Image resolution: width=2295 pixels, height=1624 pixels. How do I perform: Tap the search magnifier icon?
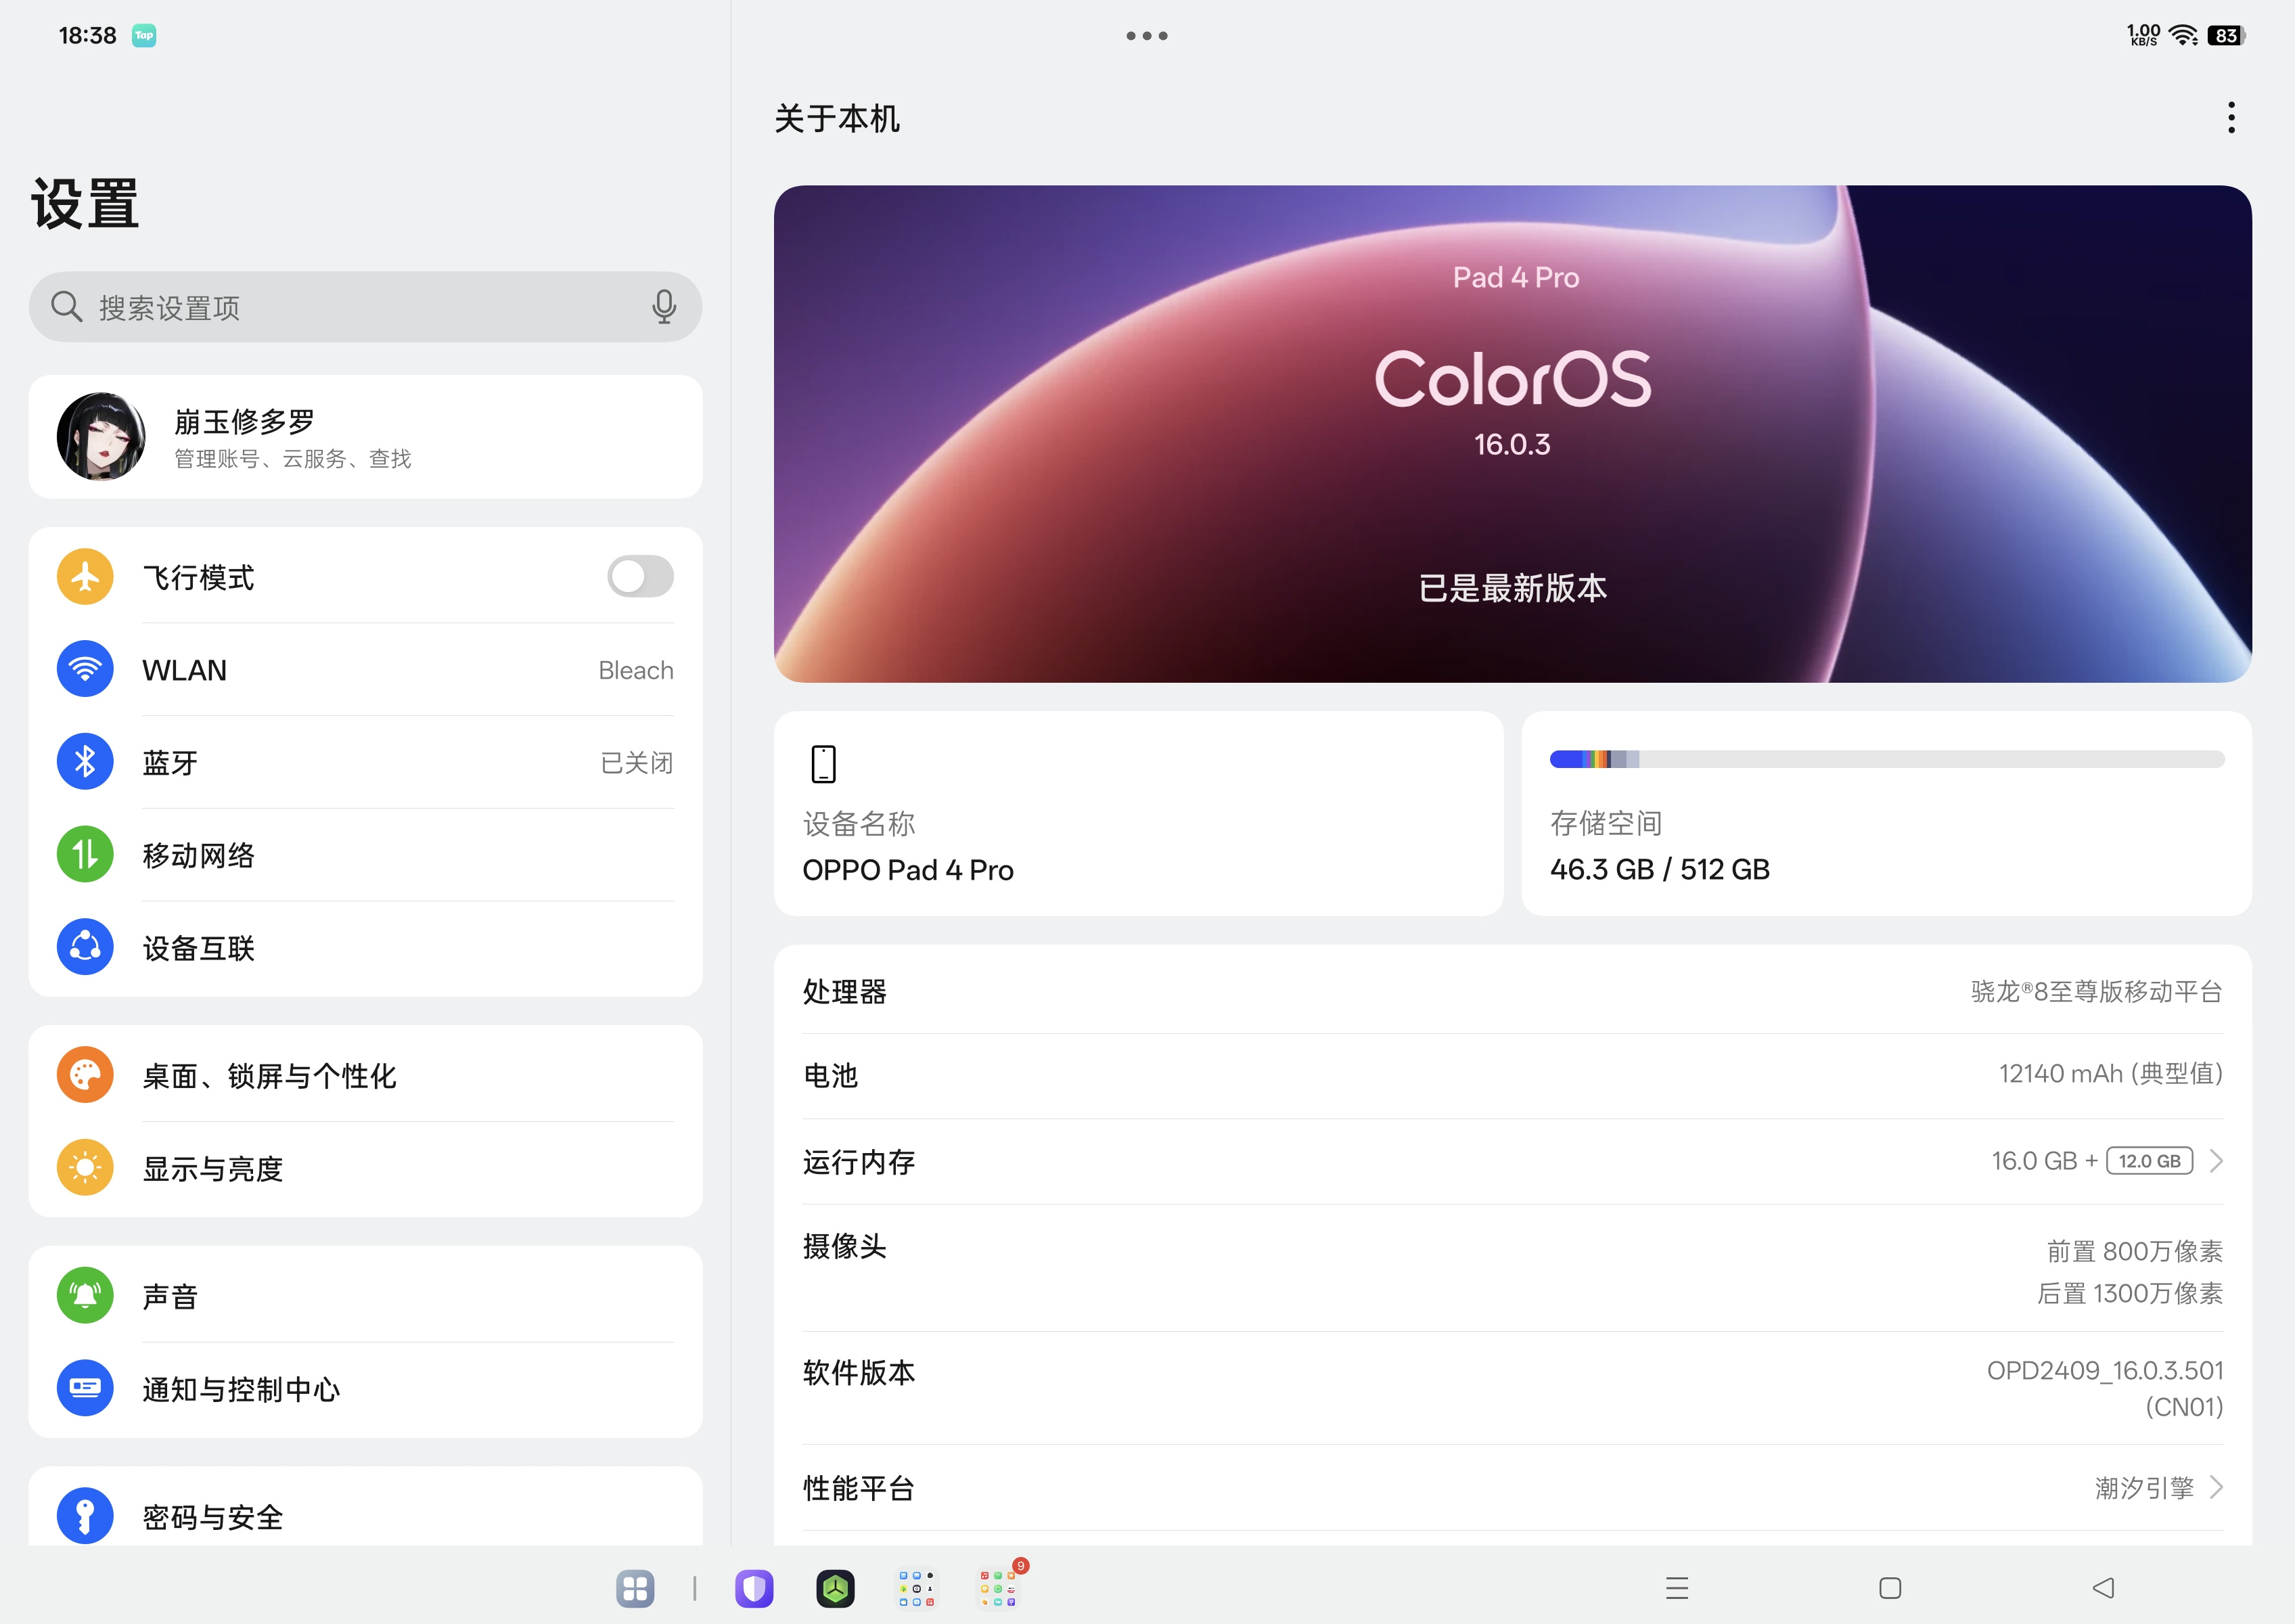66,307
